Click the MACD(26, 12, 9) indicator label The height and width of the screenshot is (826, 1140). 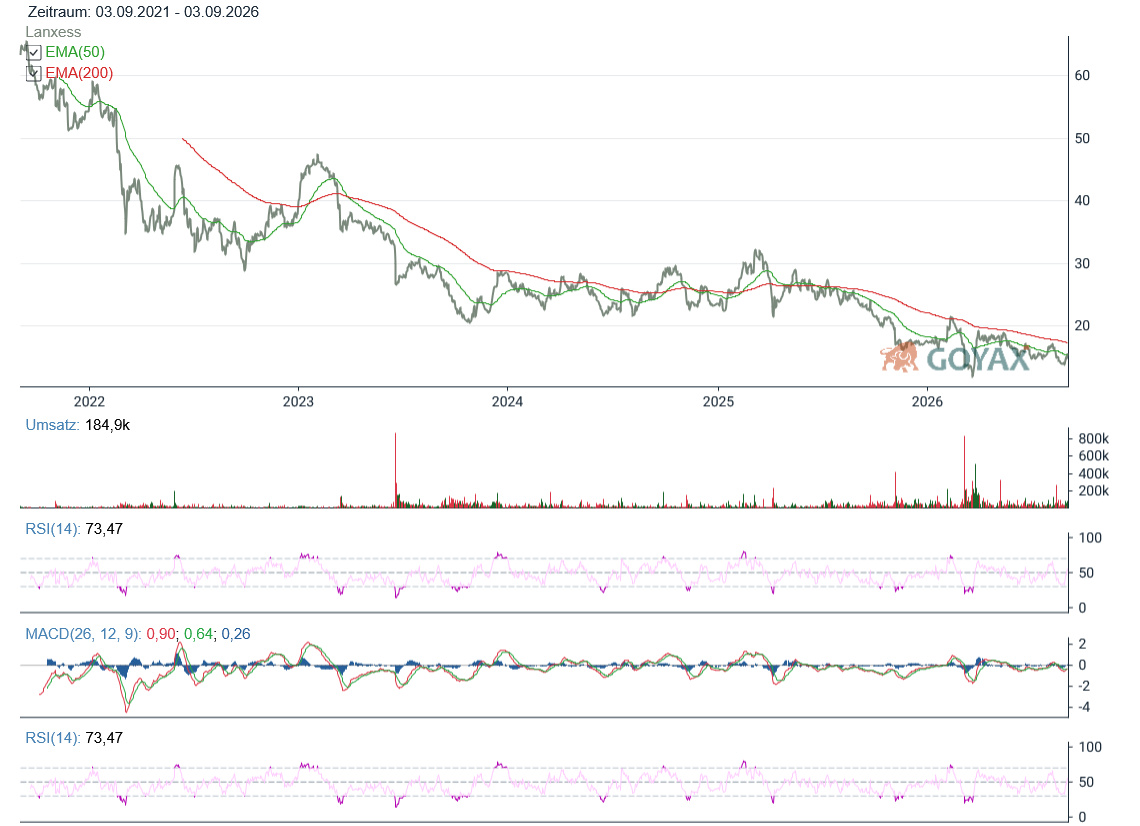pos(83,634)
